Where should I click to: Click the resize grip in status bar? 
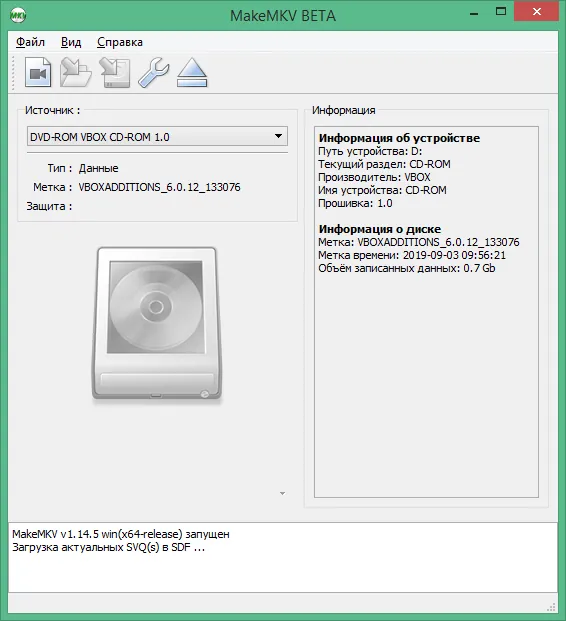click(x=551, y=607)
